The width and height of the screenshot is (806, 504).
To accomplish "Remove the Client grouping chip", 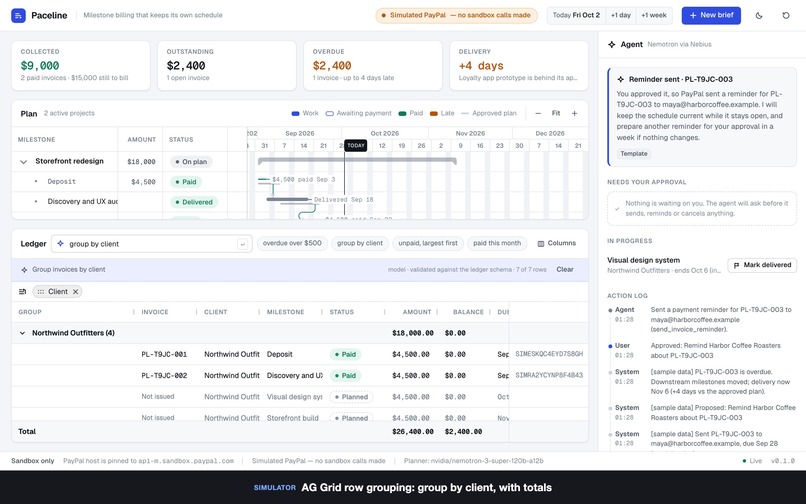I will (x=76, y=292).
